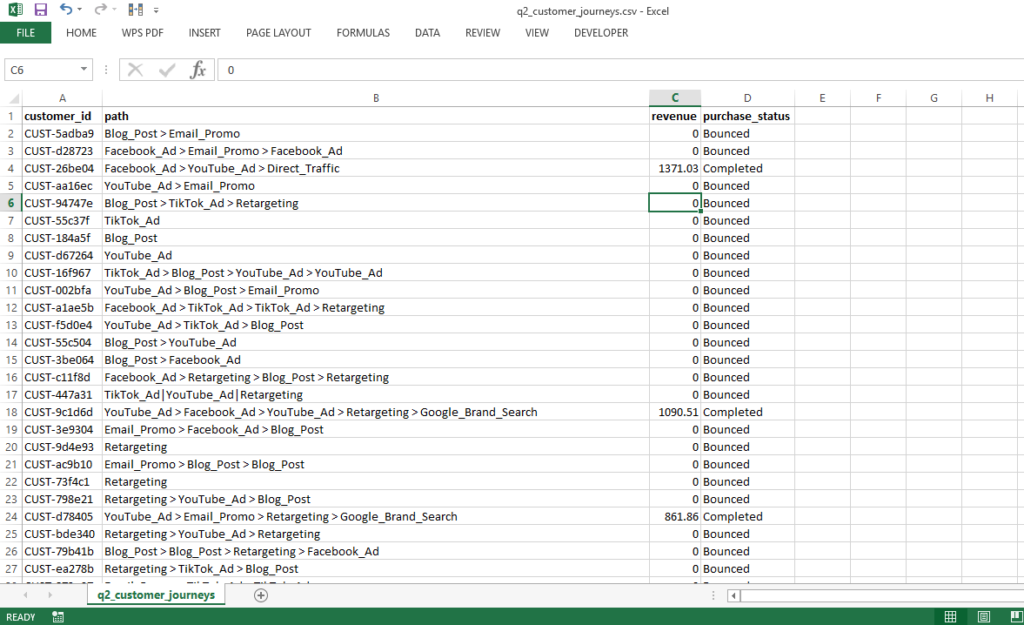The height and width of the screenshot is (625, 1024).
Task: Select column D header
Action: click(x=747, y=98)
